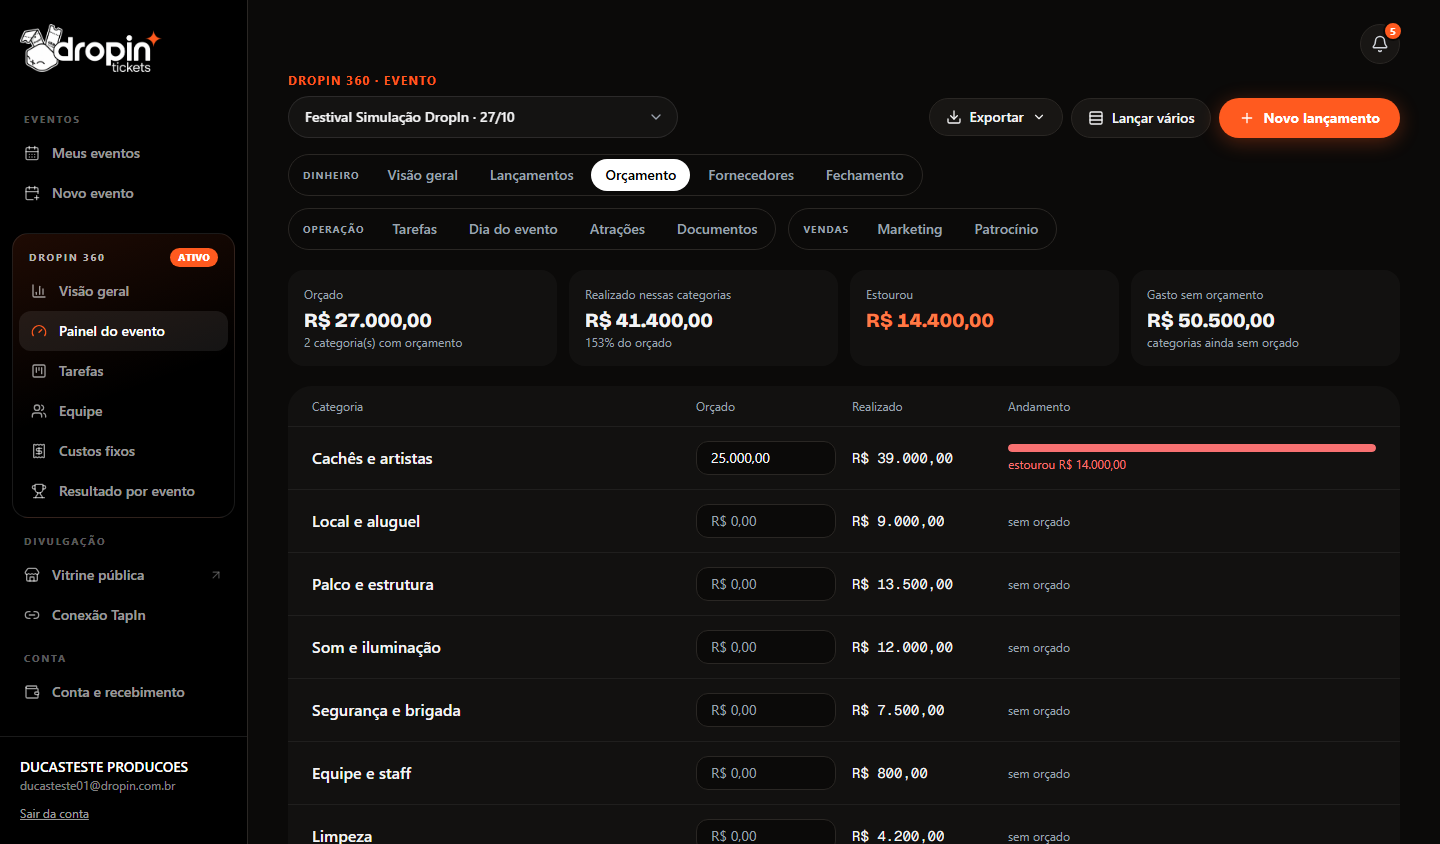Expand the Exportar dropdown chevron
Screen dimensions: 1440x844
(x=1039, y=118)
